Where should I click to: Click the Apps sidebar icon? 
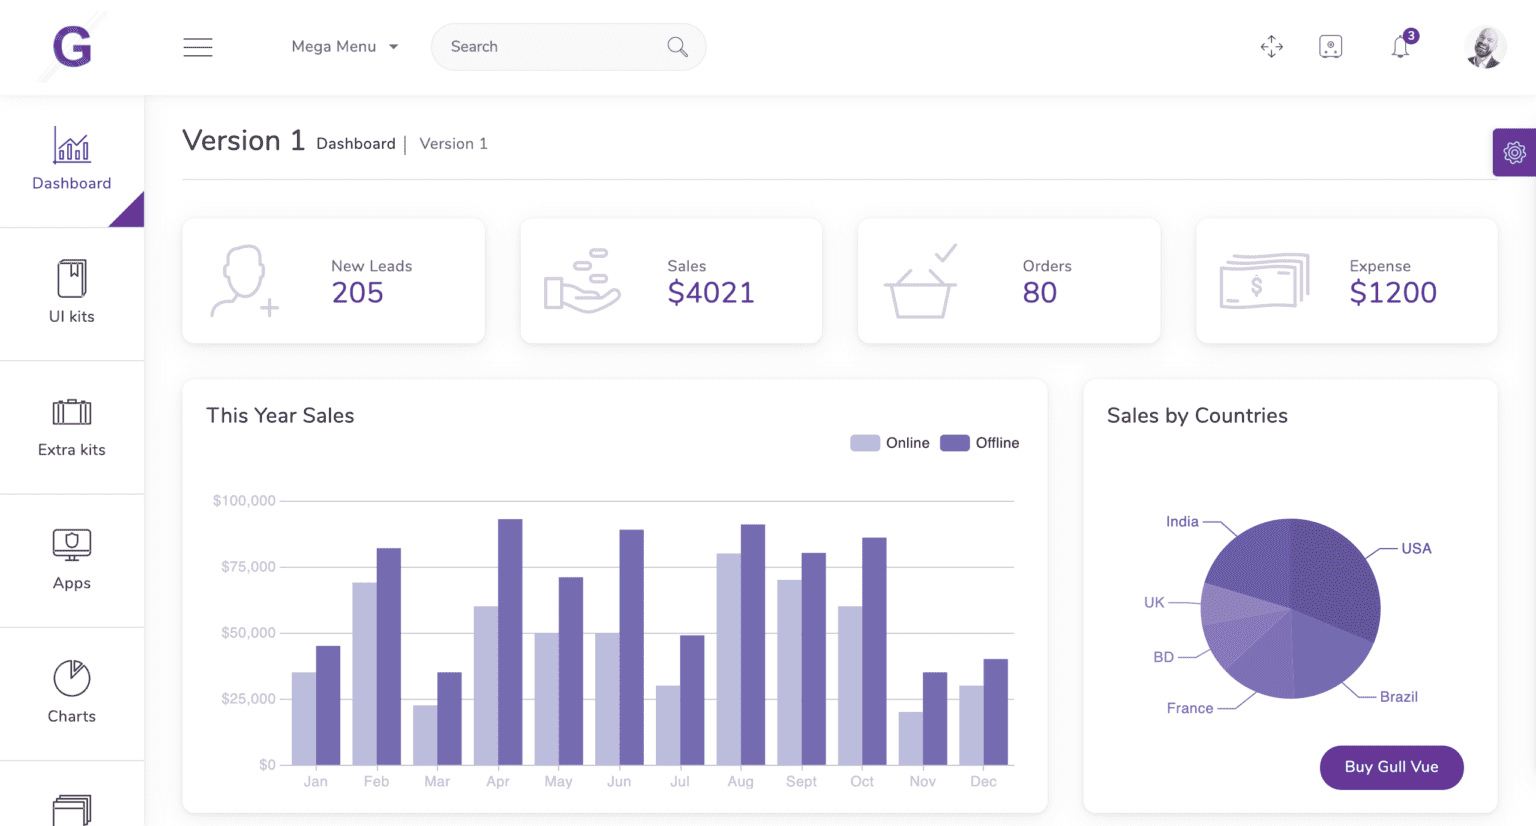[71, 546]
